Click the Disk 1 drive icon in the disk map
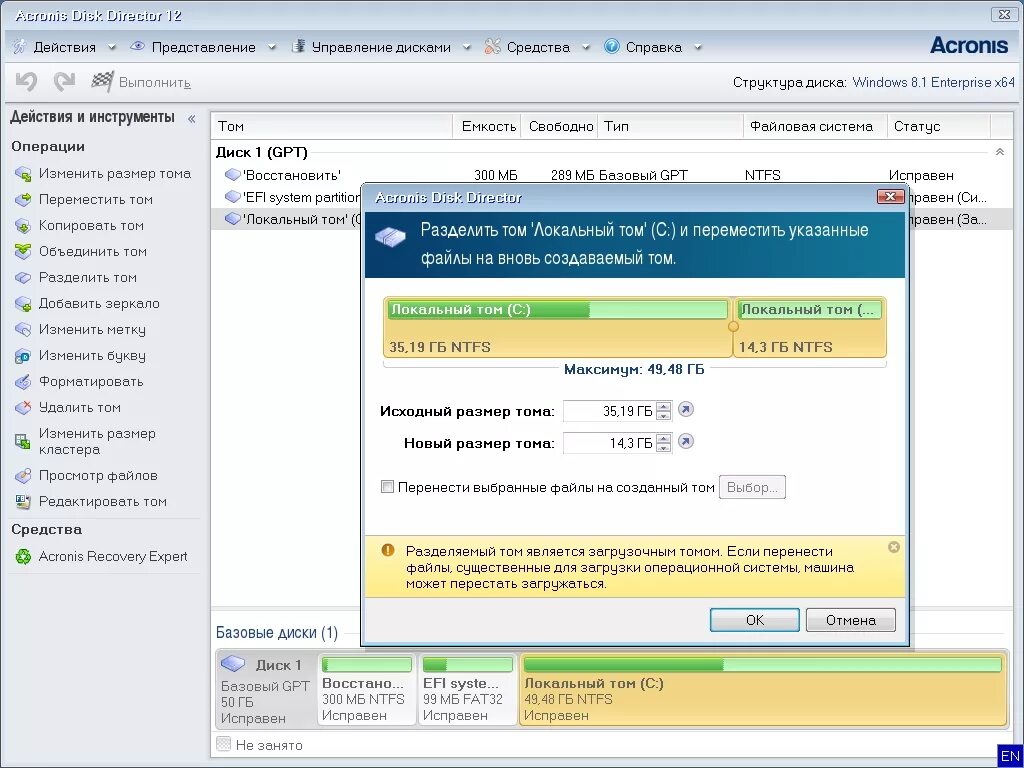Screen dimensions: 1024x768 click(233, 664)
